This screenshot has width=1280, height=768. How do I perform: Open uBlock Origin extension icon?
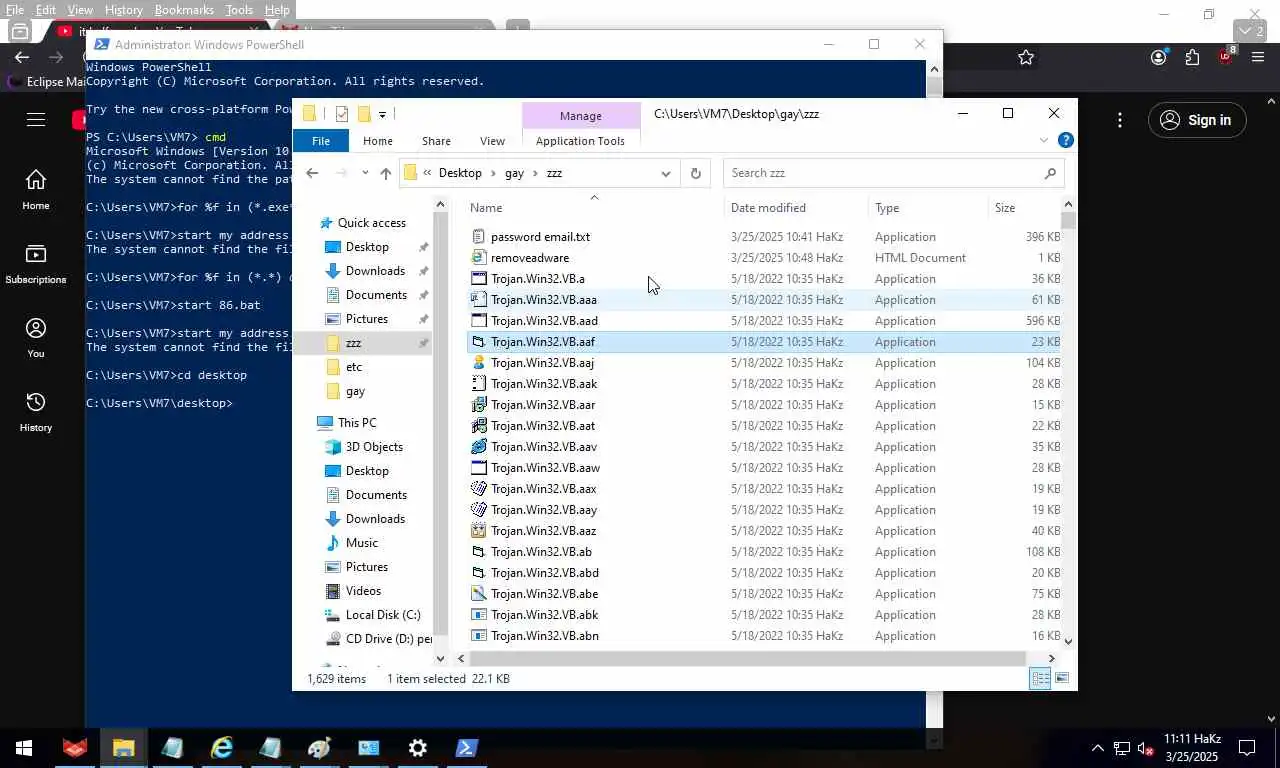[1226, 57]
